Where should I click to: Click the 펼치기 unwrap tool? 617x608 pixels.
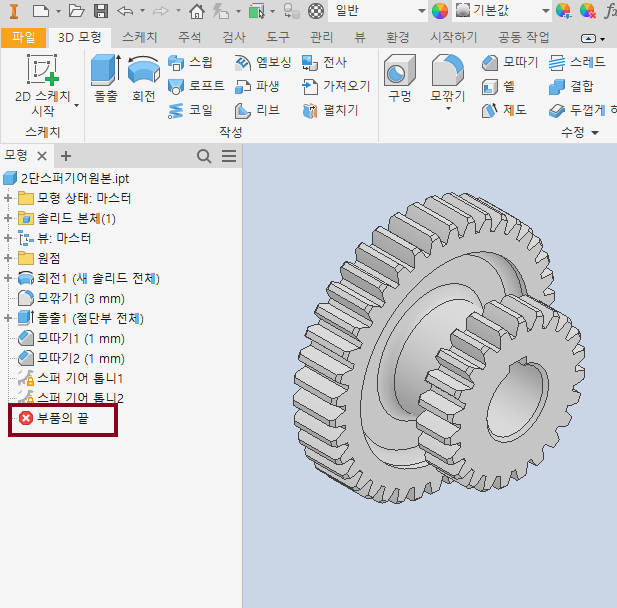click(x=330, y=110)
